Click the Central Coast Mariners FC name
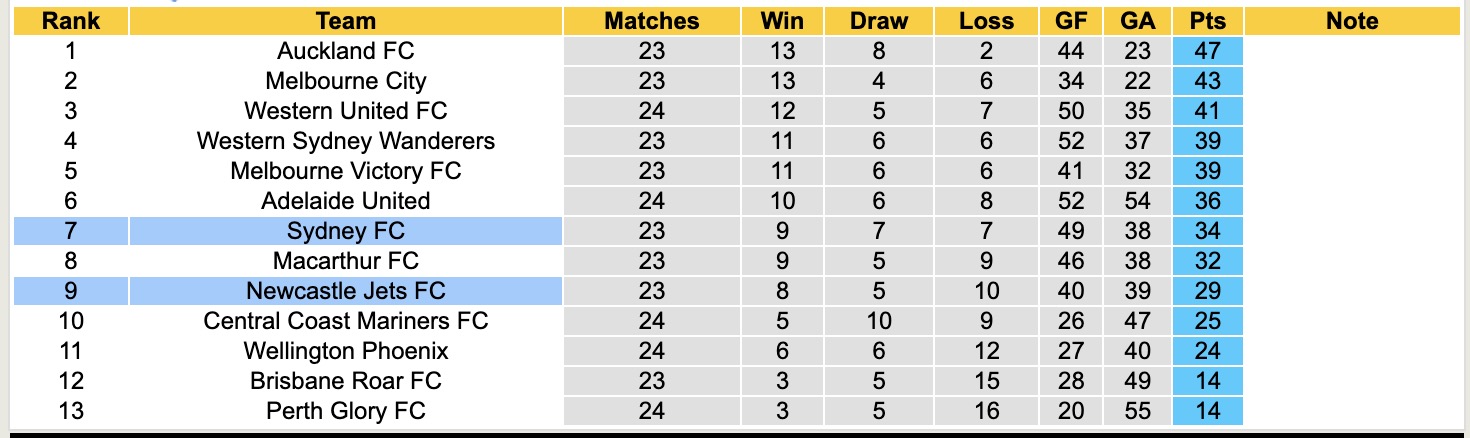The width and height of the screenshot is (1470, 438). 345,321
